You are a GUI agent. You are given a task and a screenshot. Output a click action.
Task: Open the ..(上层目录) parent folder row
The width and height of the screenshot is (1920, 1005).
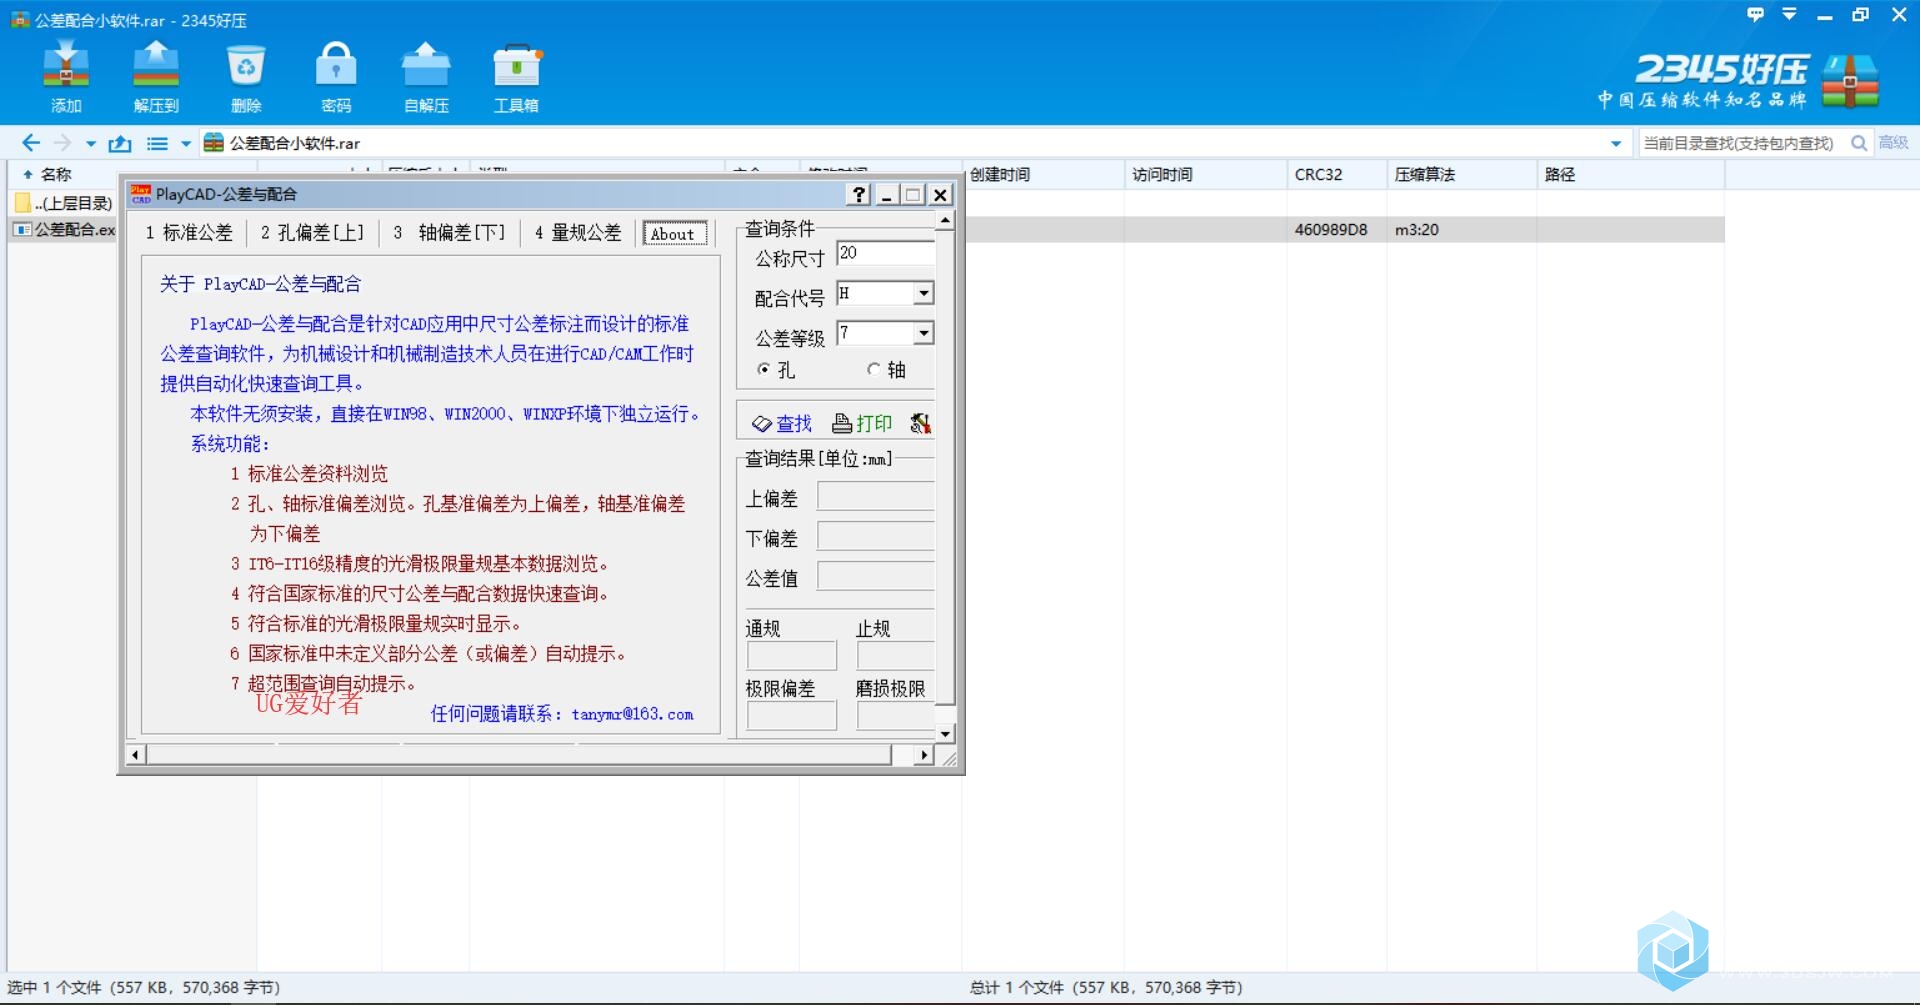tap(62, 203)
